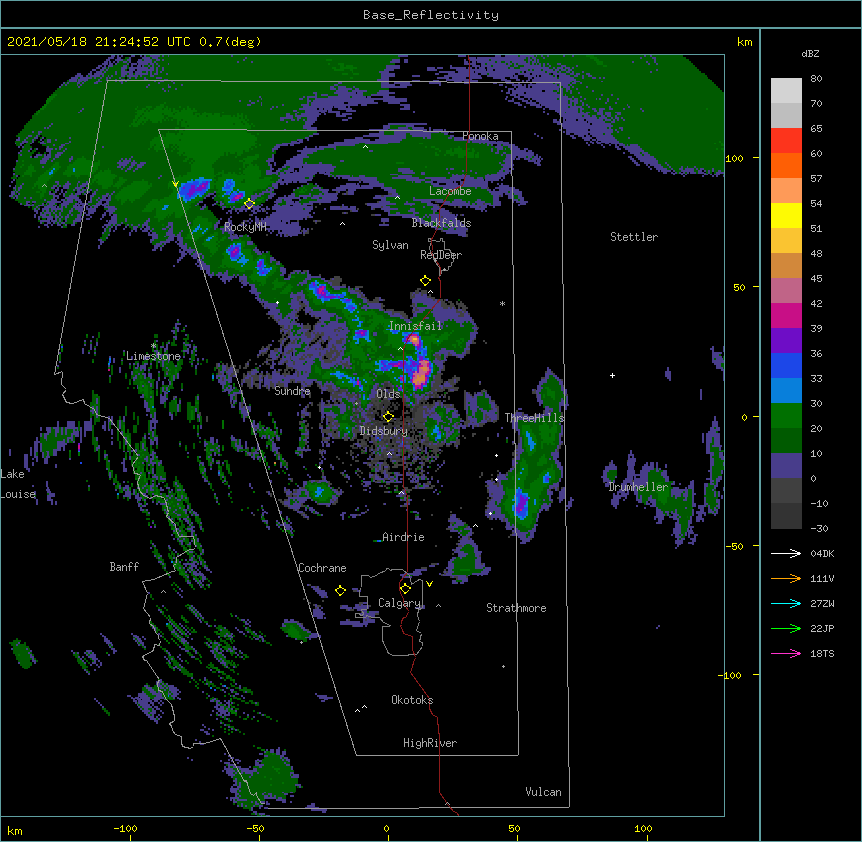
Task: Click the Banff label on map
Action: 124,567
